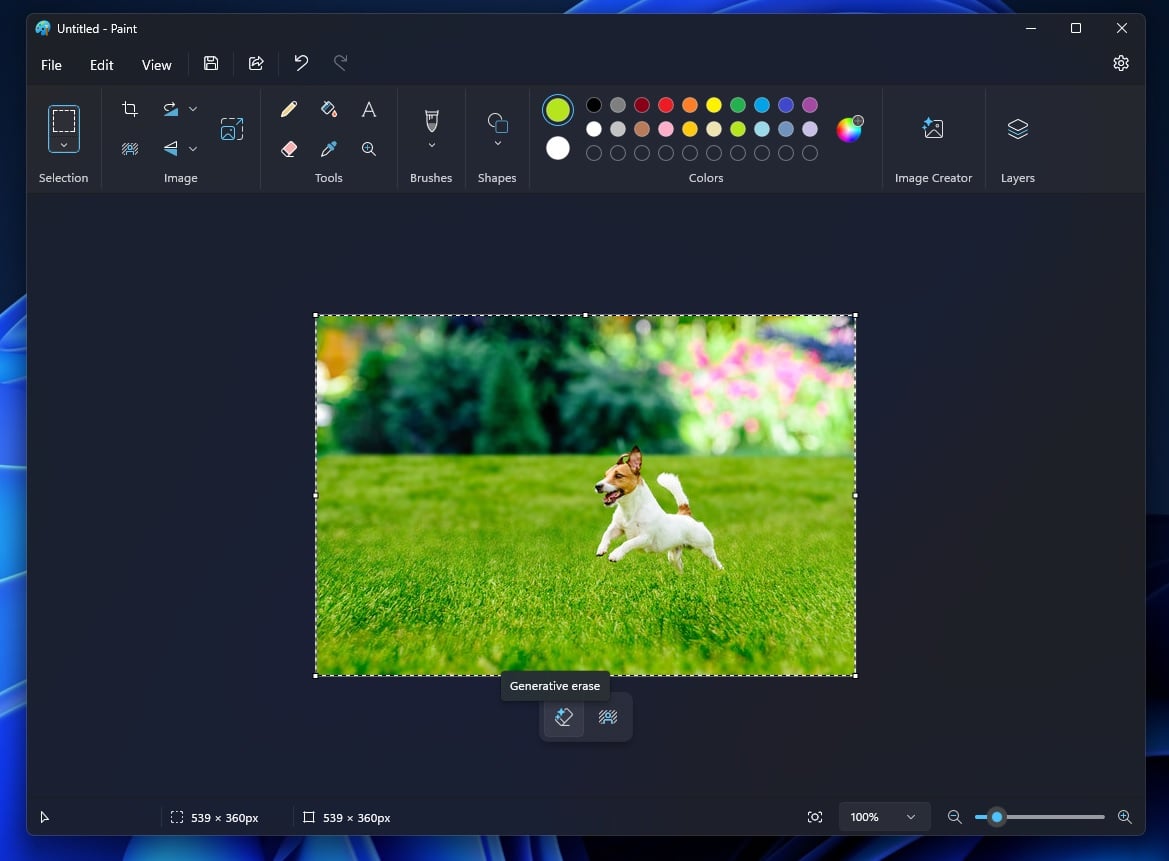This screenshot has height=861, width=1169.
Task: Open the Edit menu
Action: 101,64
